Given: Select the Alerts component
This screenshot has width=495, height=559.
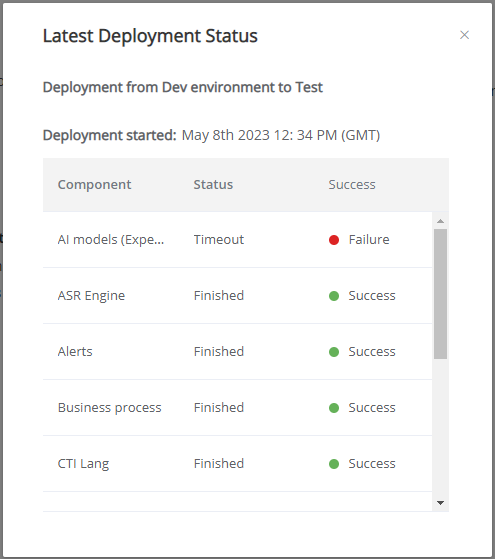Looking at the screenshot, I should 75,352.
